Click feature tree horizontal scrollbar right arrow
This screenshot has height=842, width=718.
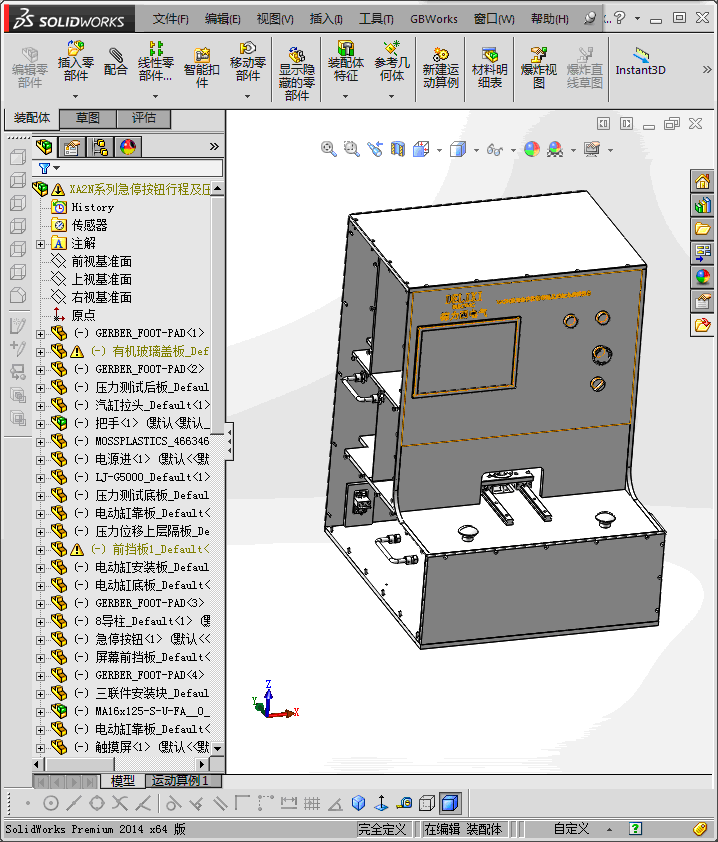[x=202, y=764]
